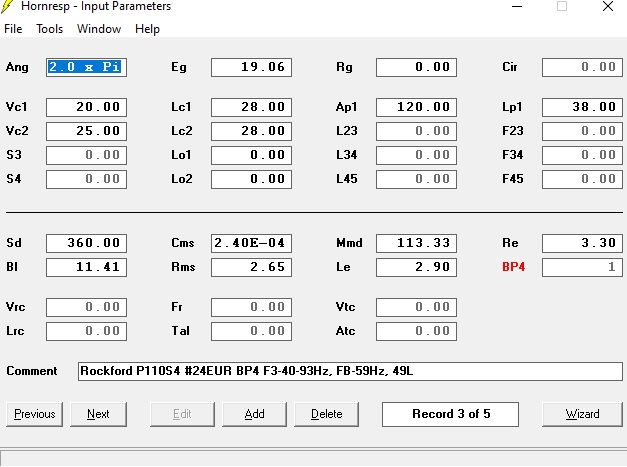The height and width of the screenshot is (467, 627).
Task: Click the F23 input field
Action: coord(582,131)
